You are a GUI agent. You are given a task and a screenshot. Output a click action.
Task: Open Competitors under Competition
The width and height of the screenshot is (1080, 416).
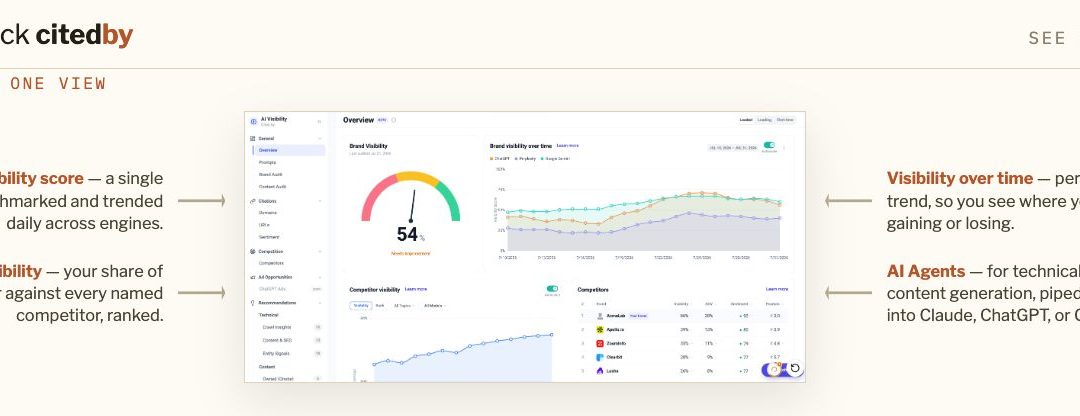pyautogui.click(x=271, y=263)
